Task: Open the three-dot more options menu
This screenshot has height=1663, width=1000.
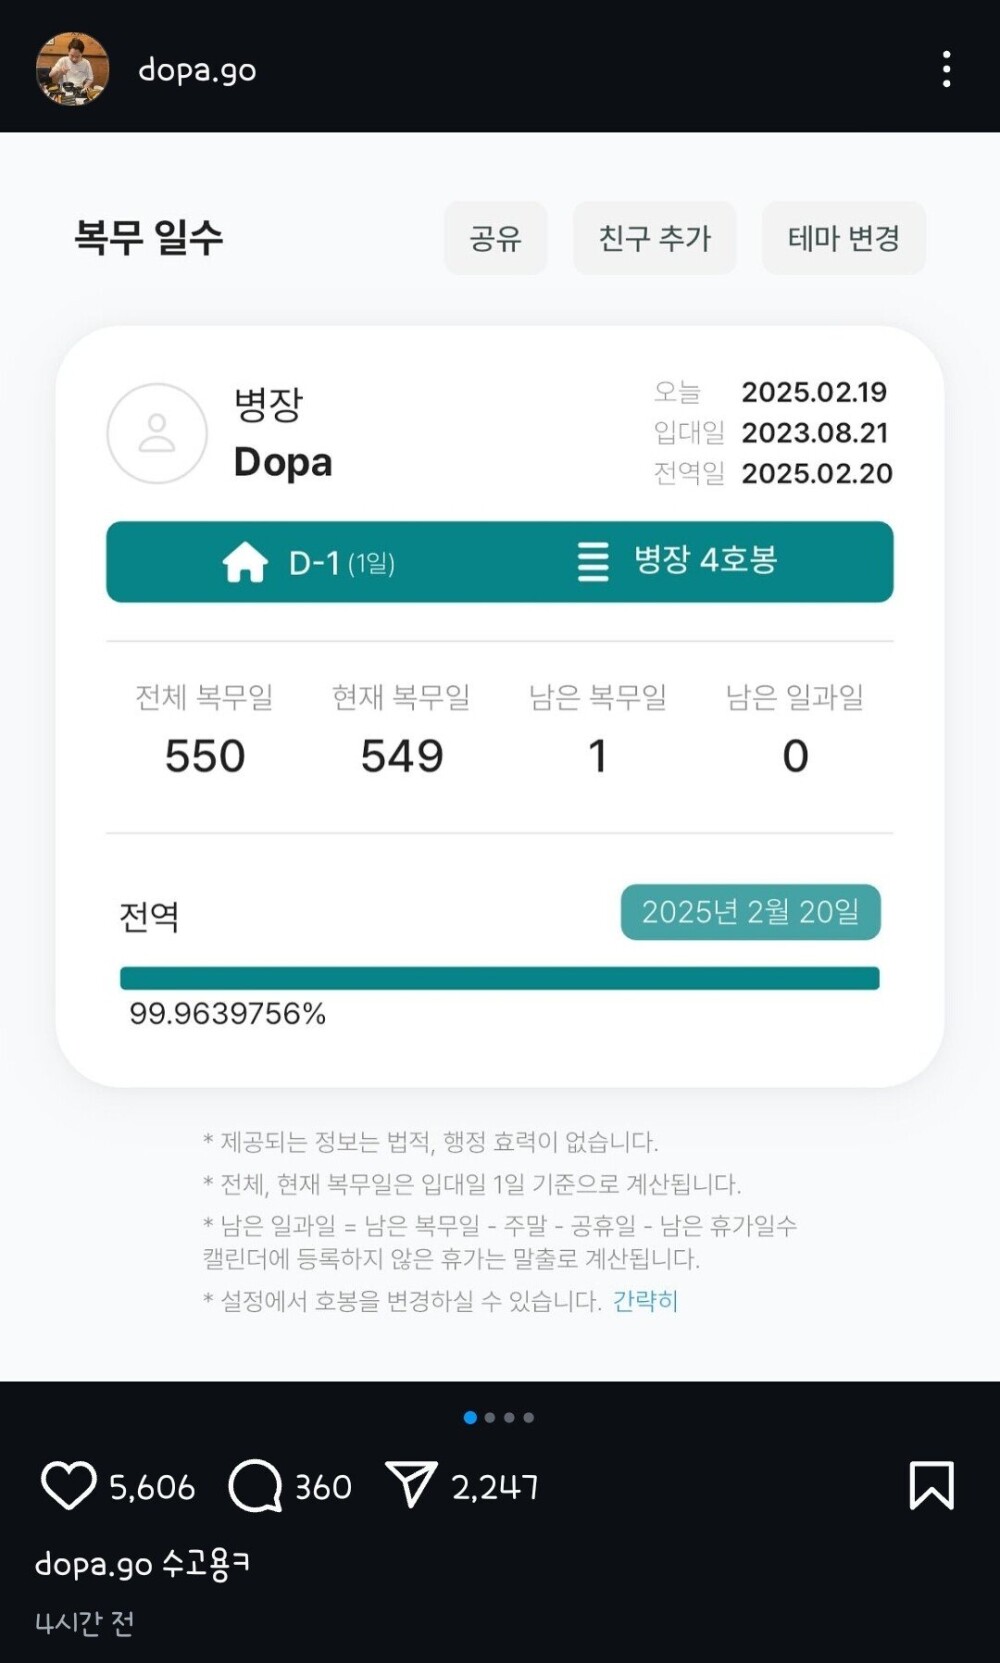Action: (946, 70)
